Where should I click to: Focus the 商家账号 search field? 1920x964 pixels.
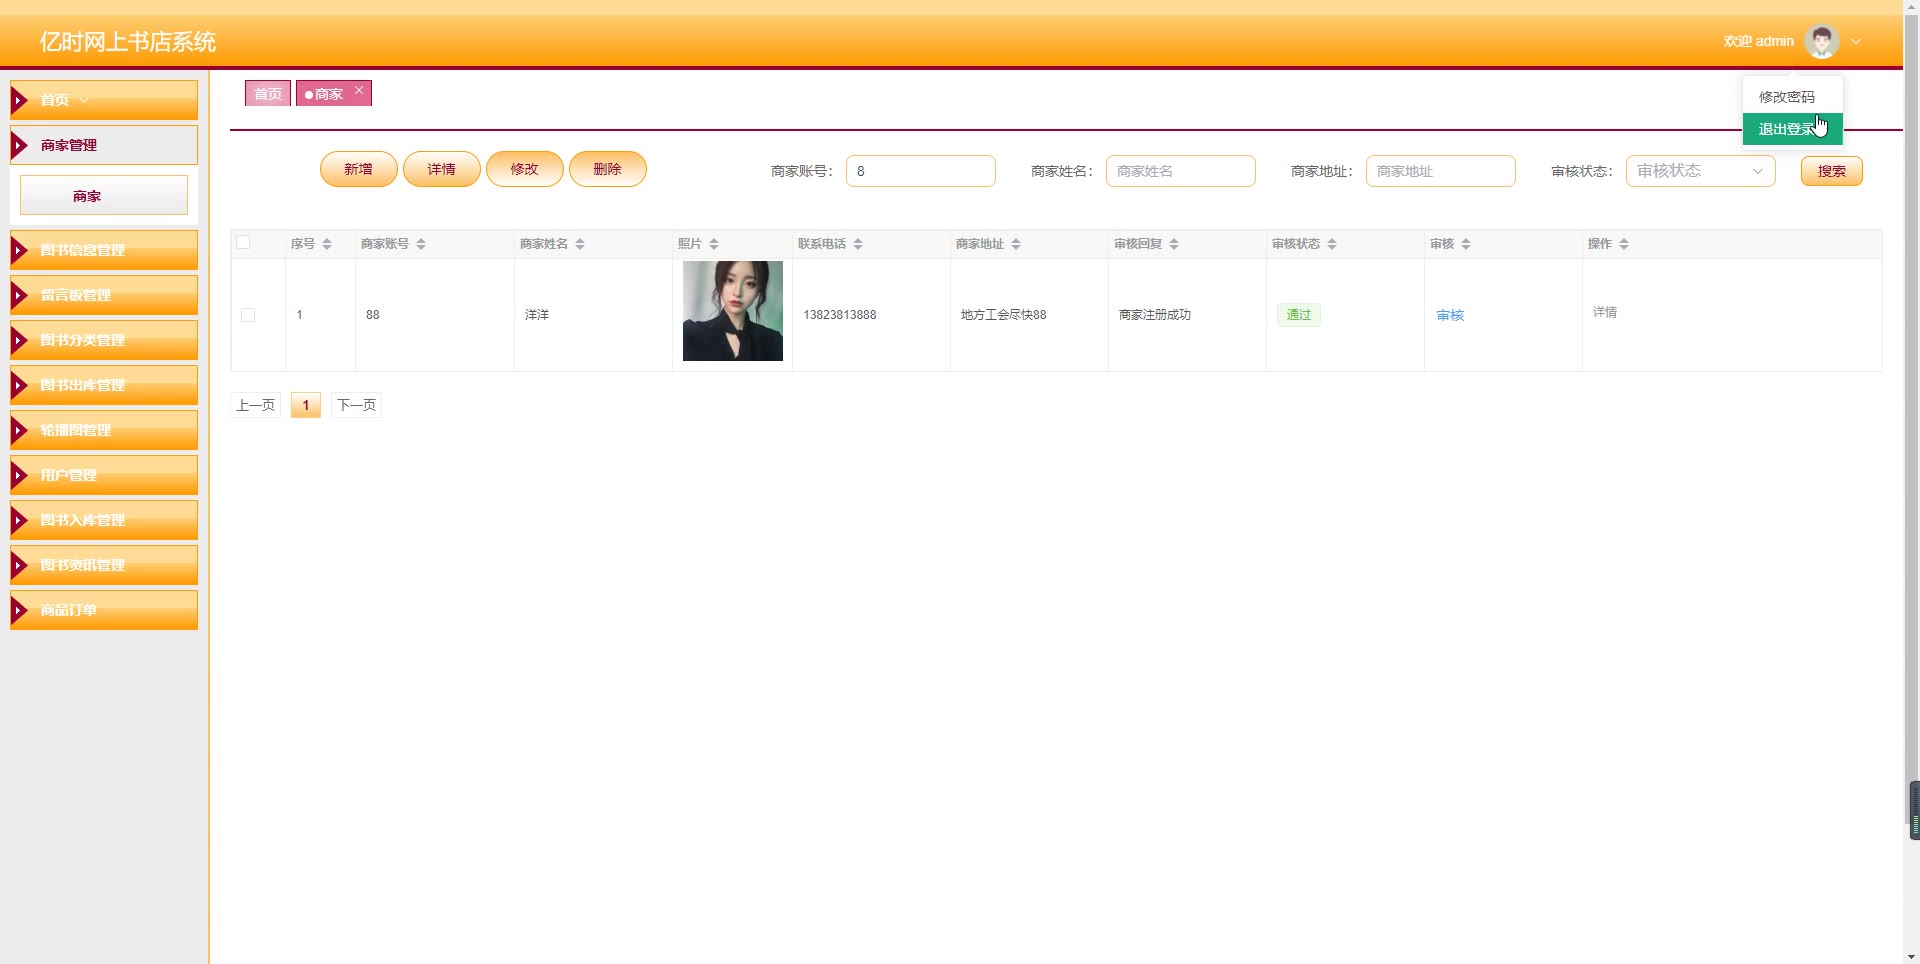920,171
